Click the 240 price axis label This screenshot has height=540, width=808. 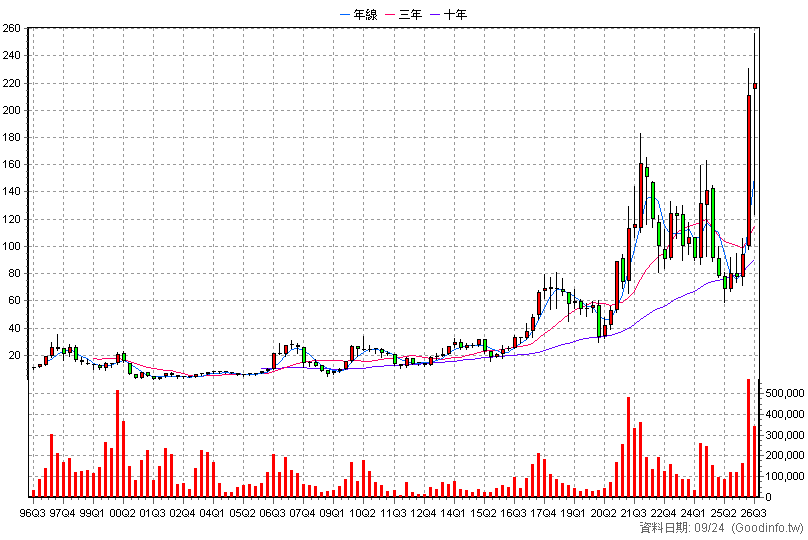[11, 56]
